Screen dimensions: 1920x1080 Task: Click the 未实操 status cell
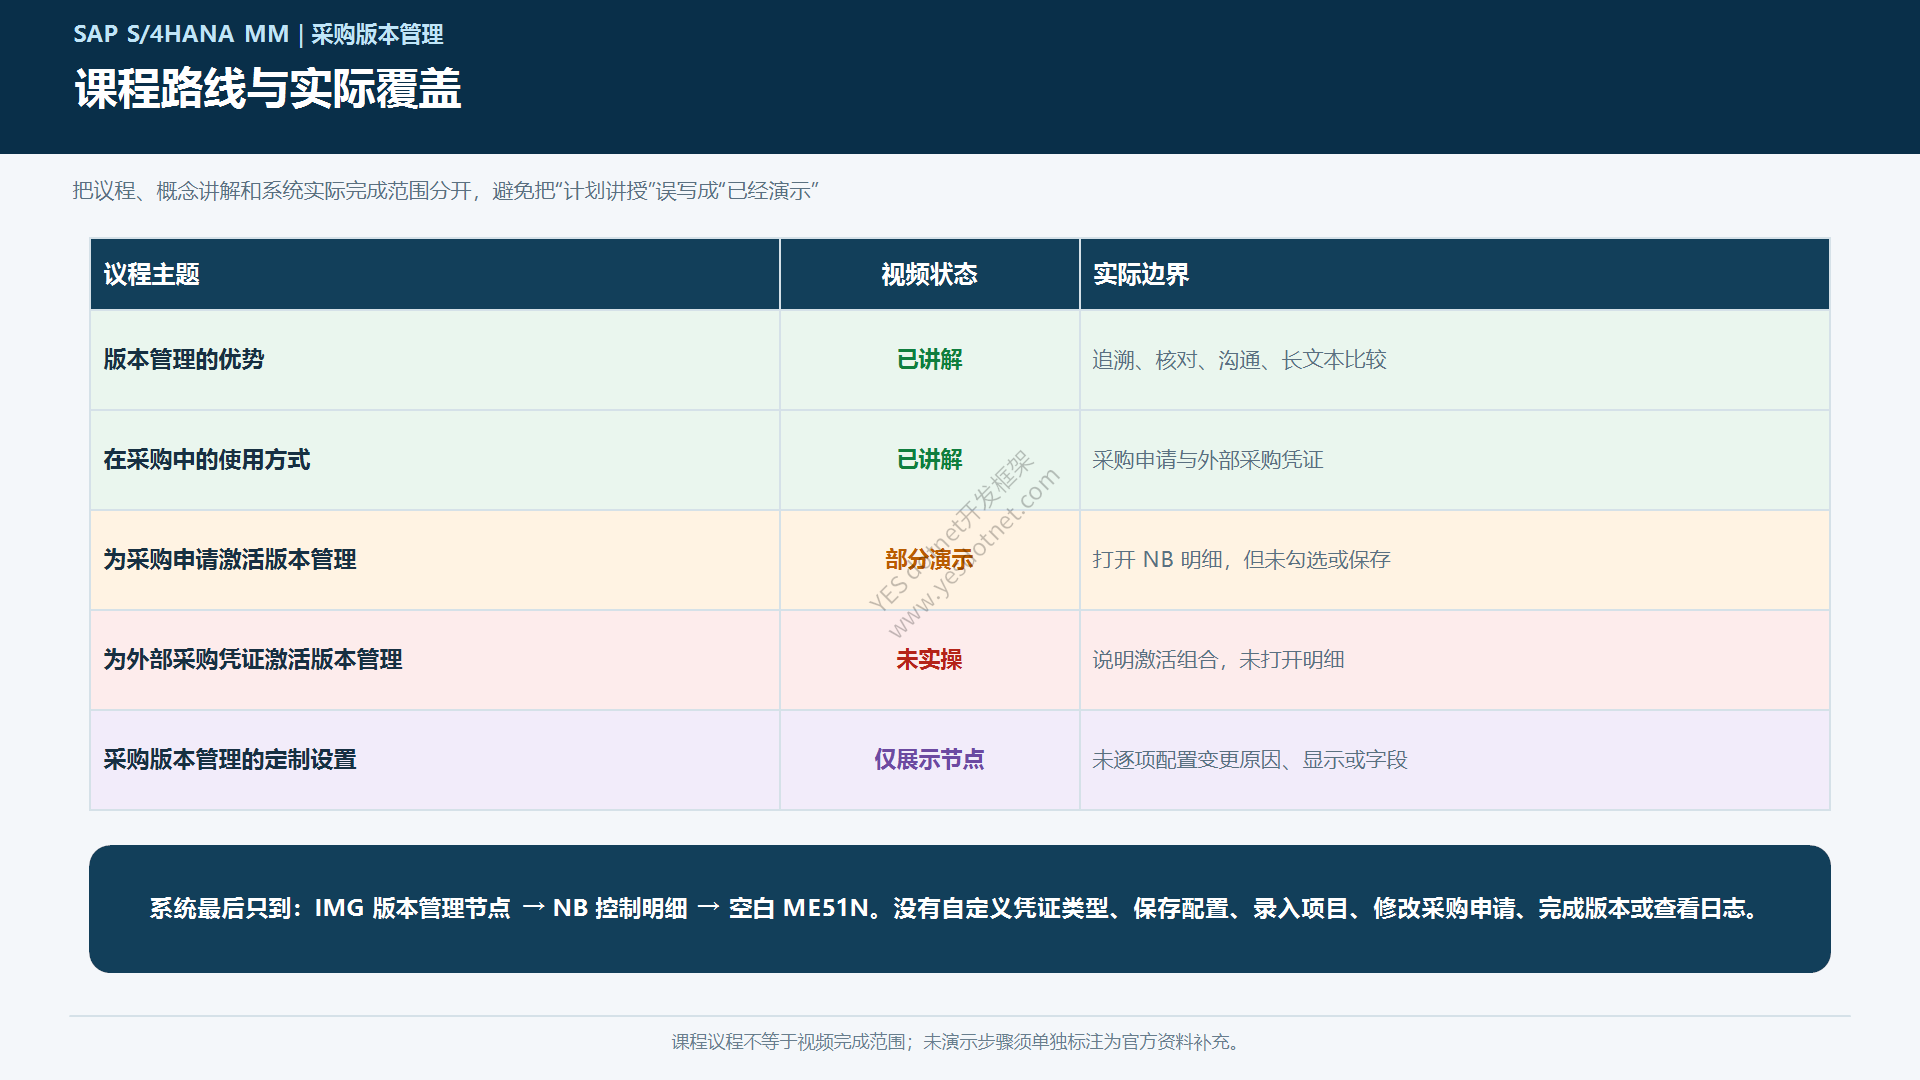[x=929, y=659]
